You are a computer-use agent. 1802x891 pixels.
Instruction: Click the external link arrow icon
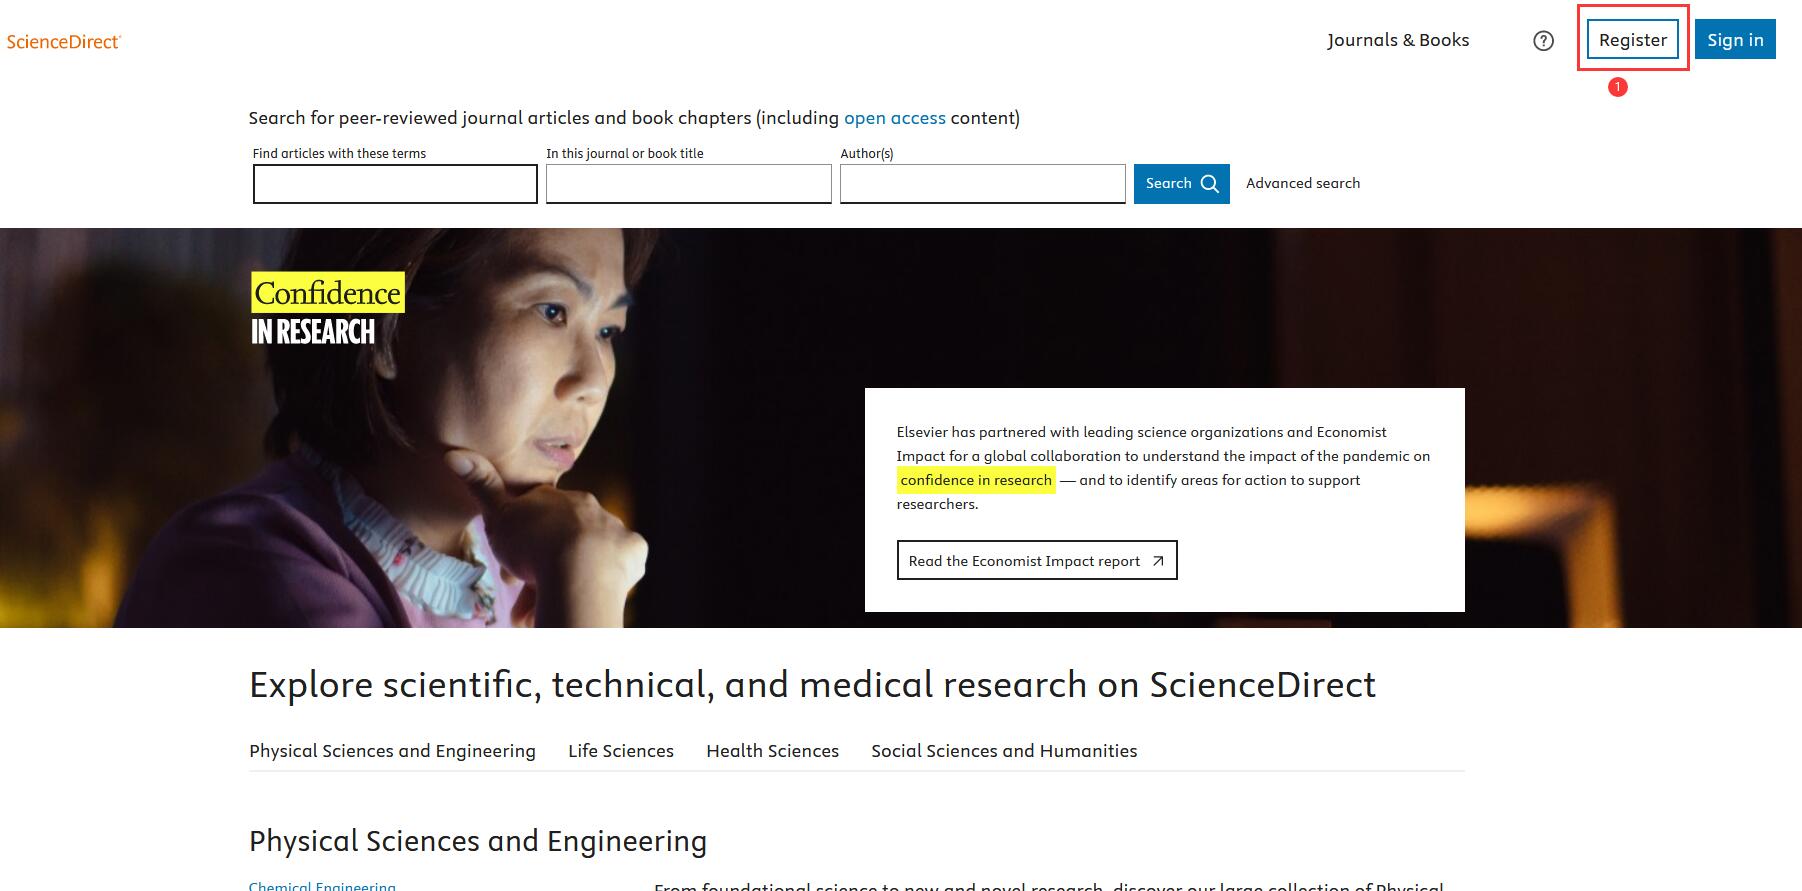(1158, 561)
